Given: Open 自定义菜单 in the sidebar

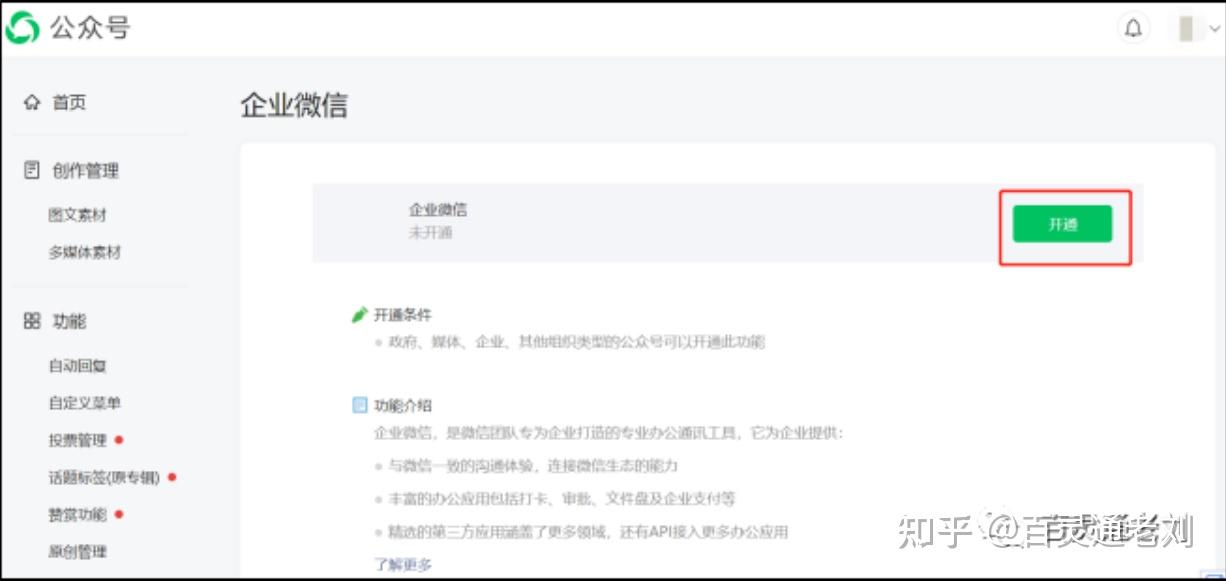Looking at the screenshot, I should click(84, 403).
